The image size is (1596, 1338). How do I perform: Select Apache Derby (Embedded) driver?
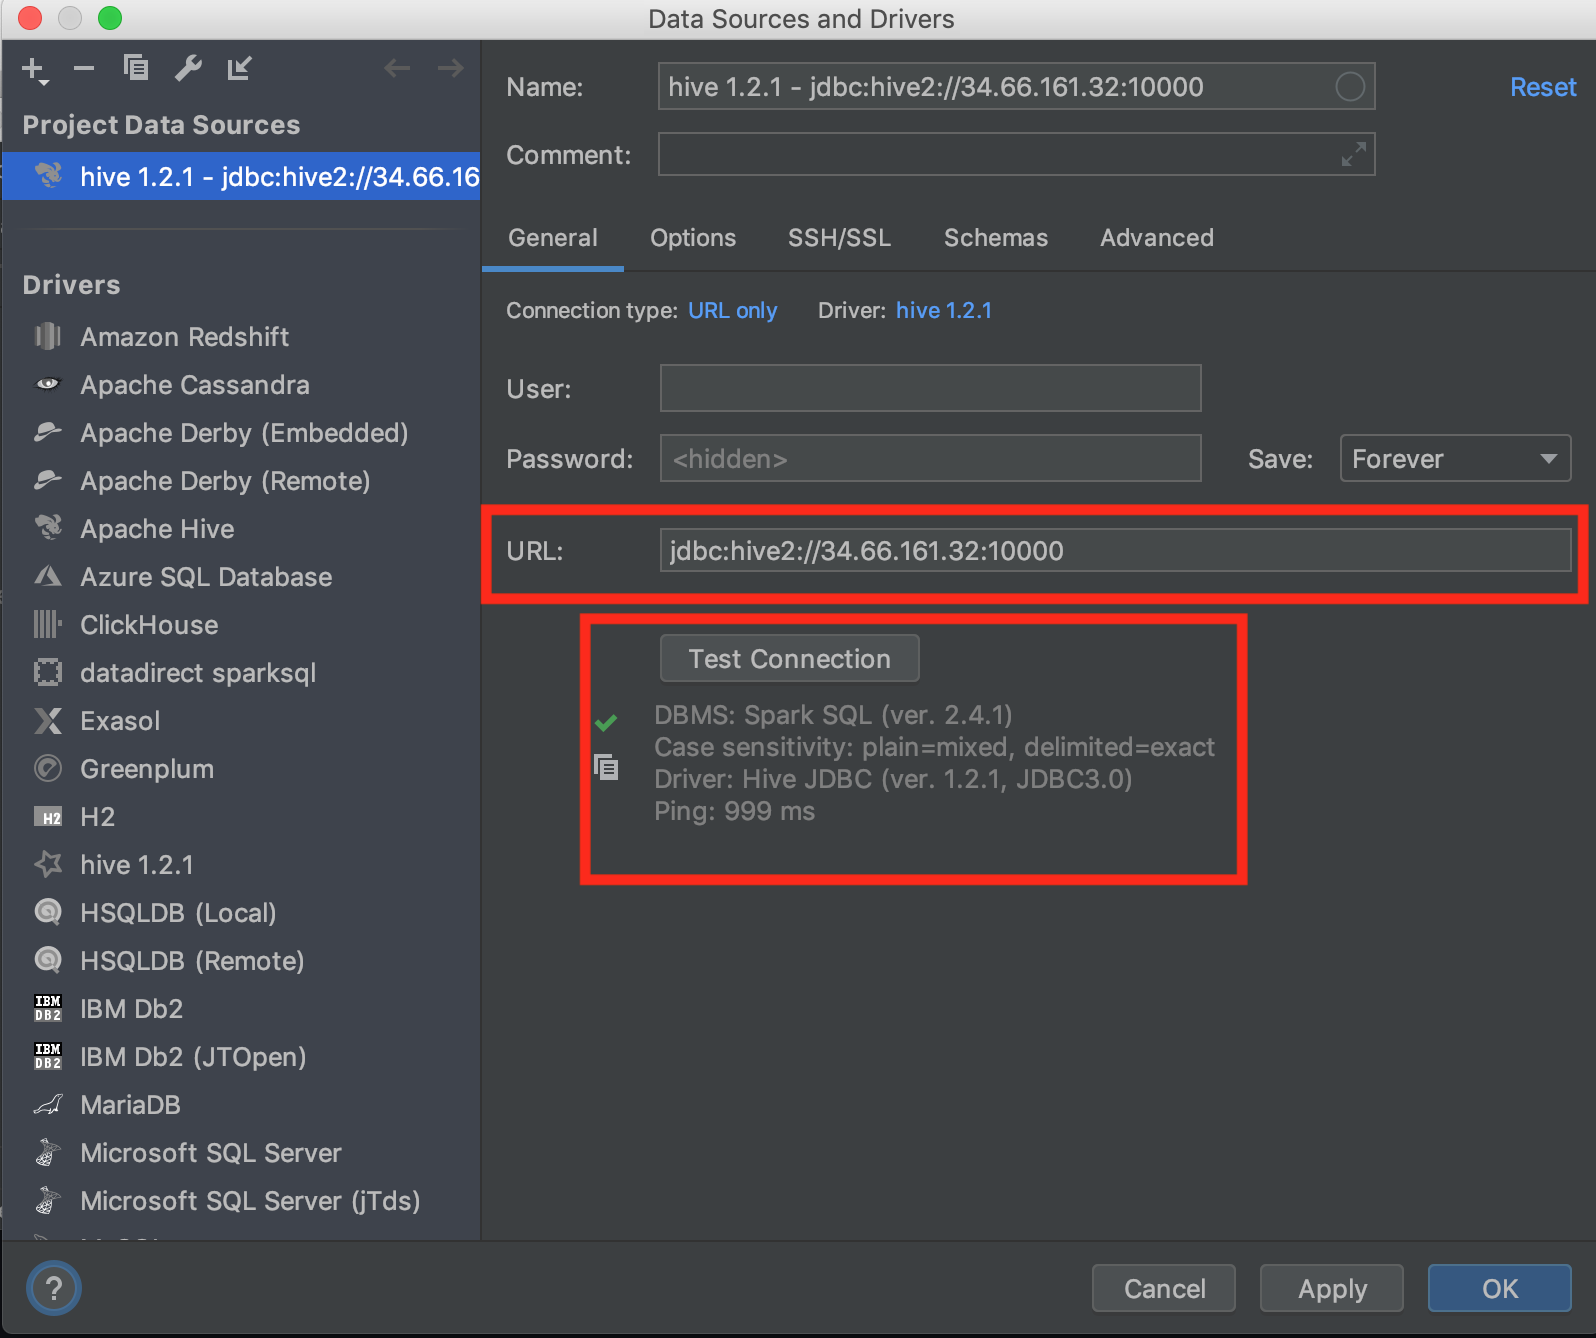240,433
